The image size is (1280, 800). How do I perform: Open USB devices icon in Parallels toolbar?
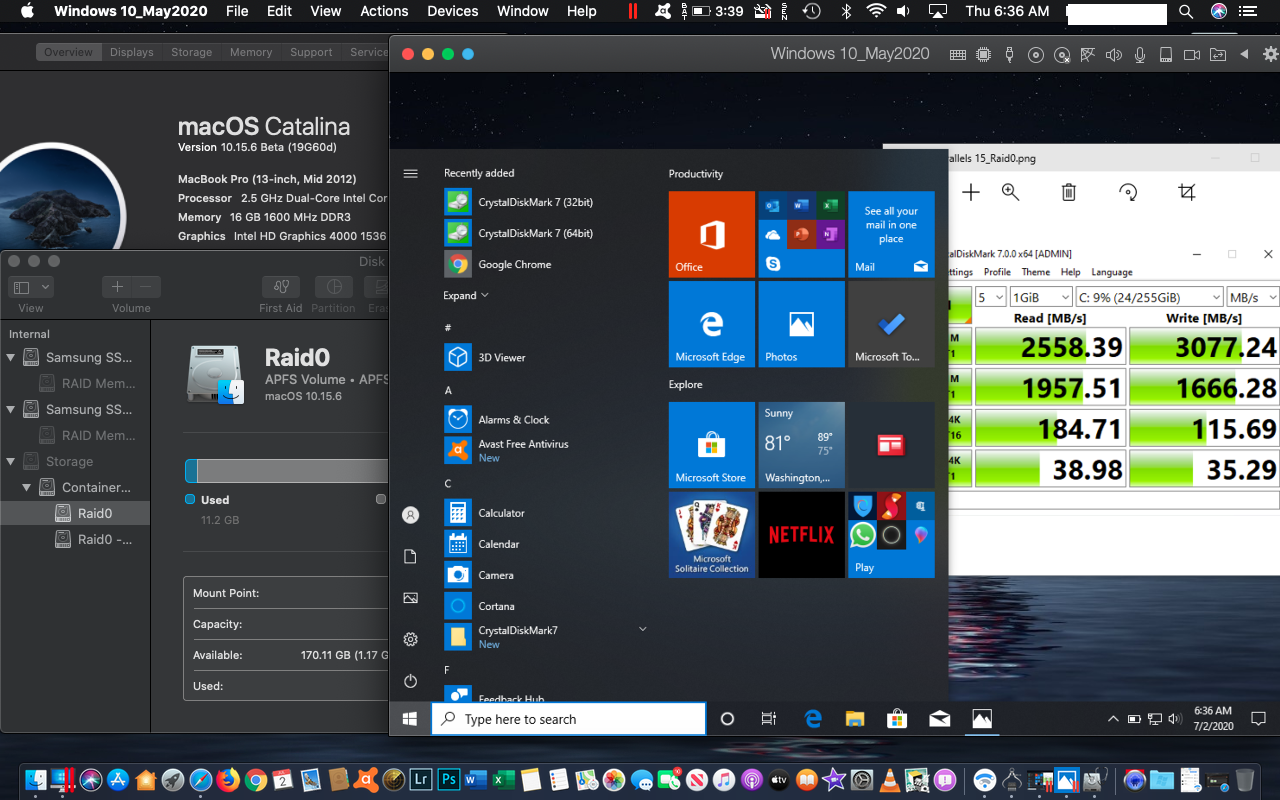(1009, 55)
